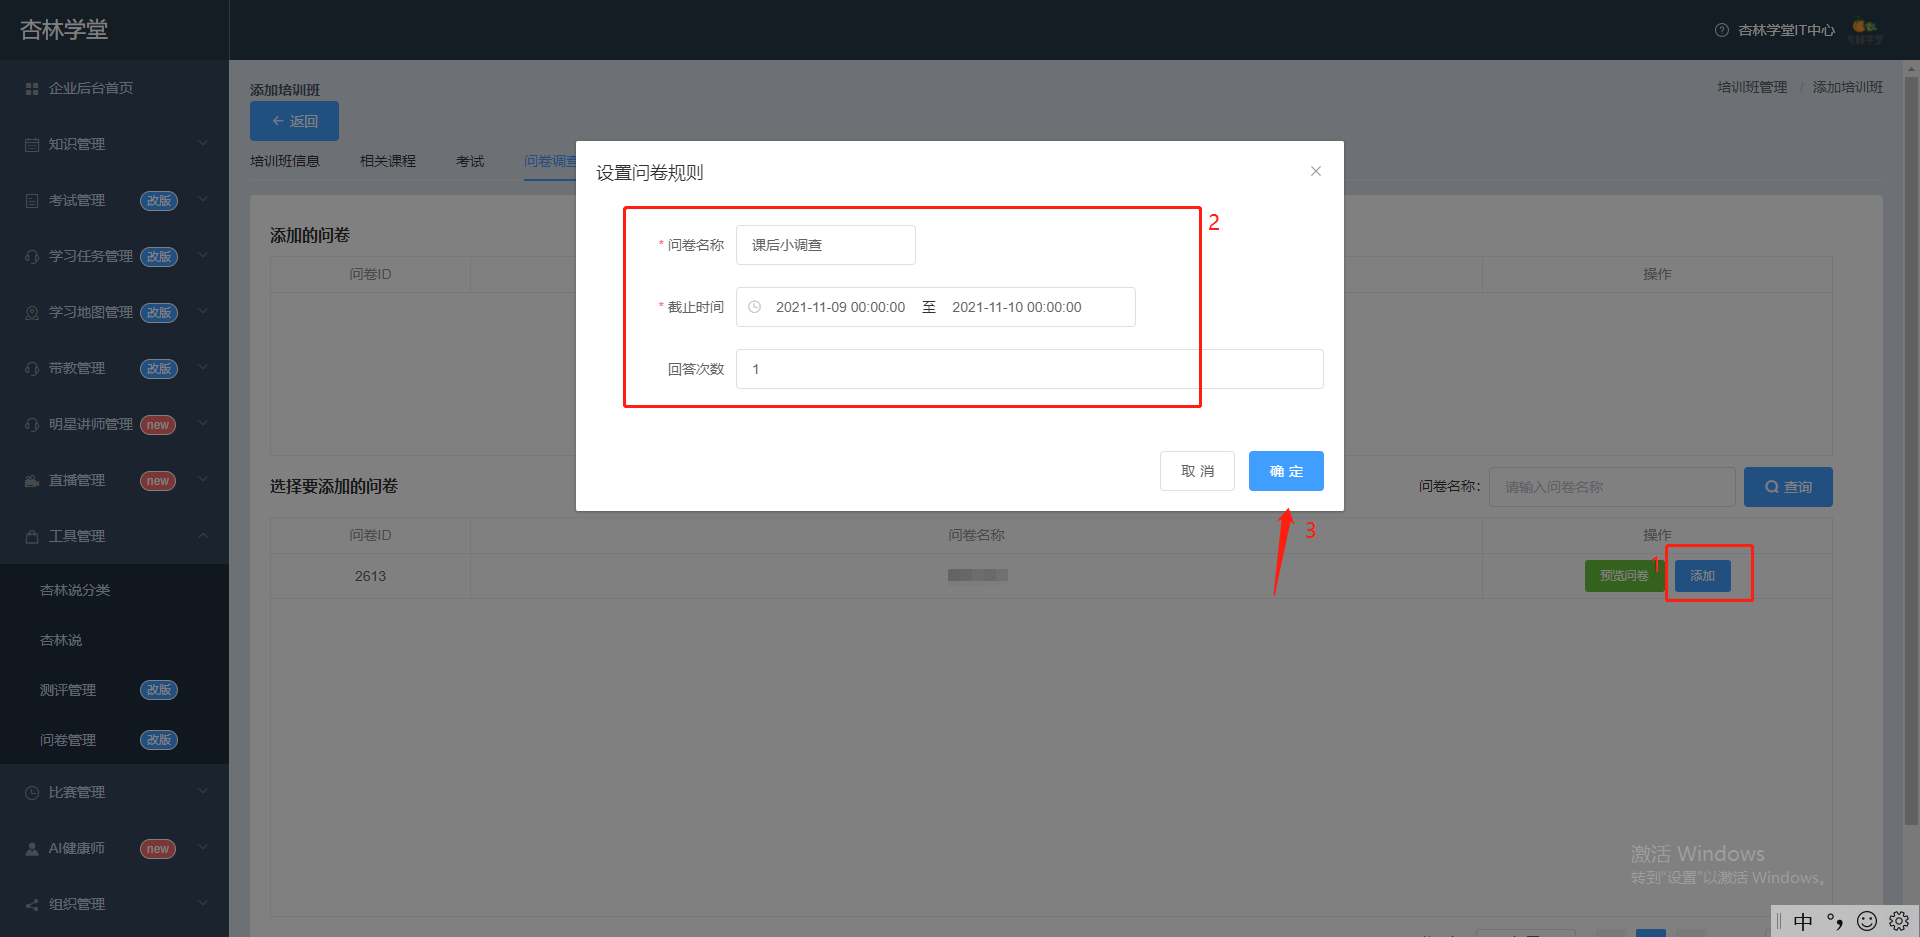Click the user avatar in top right
Screen dimensions: 1920x937
[1865, 31]
